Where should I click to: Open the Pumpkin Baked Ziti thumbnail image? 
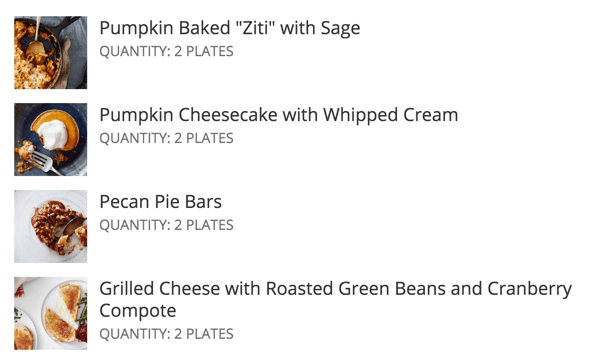coord(51,52)
